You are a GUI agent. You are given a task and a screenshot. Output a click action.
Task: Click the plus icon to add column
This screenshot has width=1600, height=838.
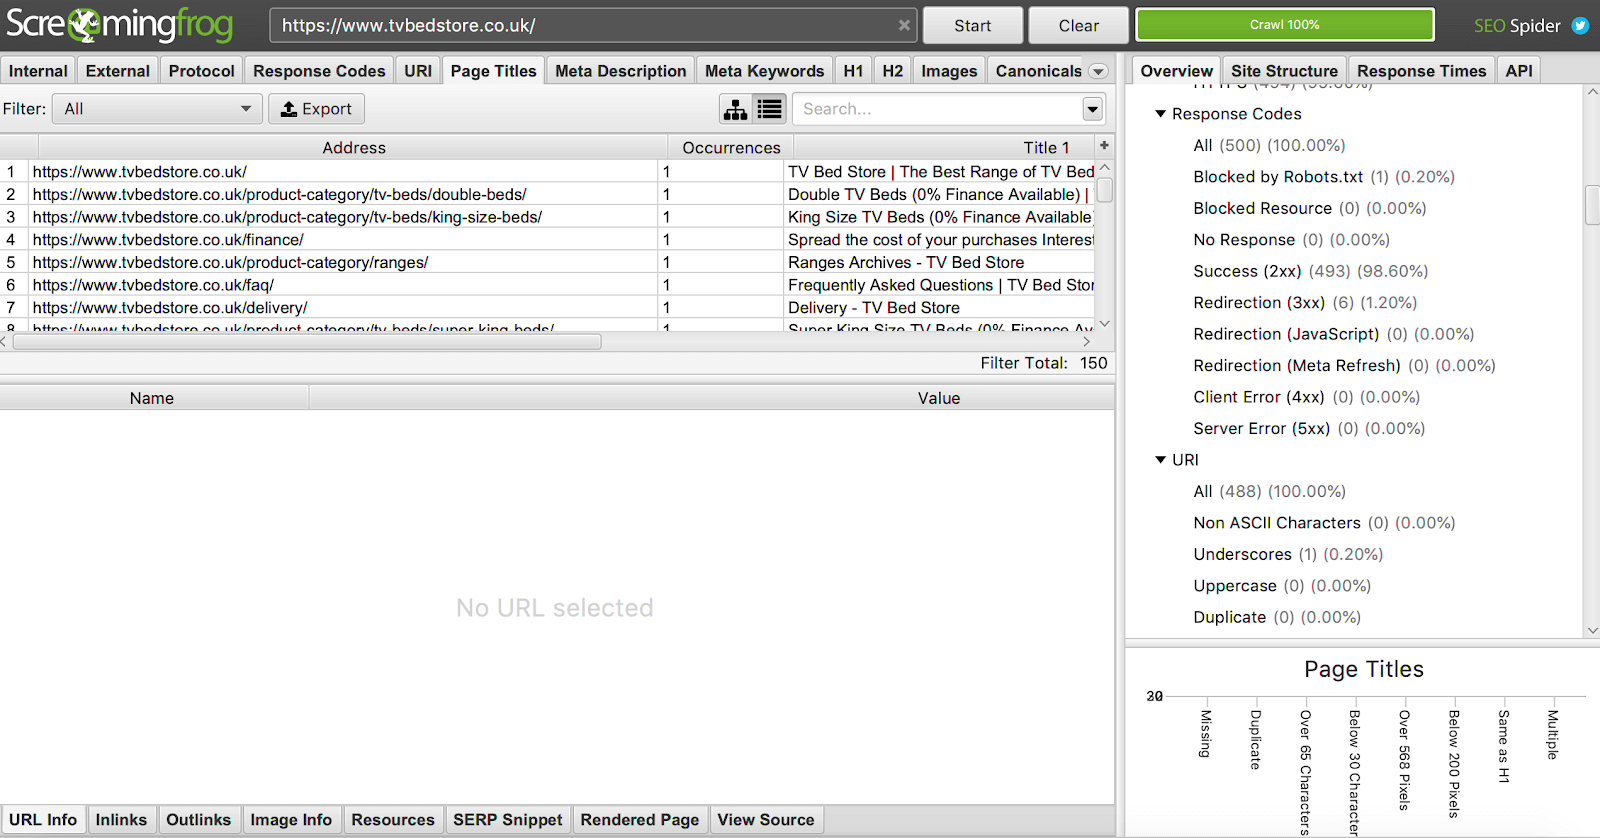(1104, 146)
